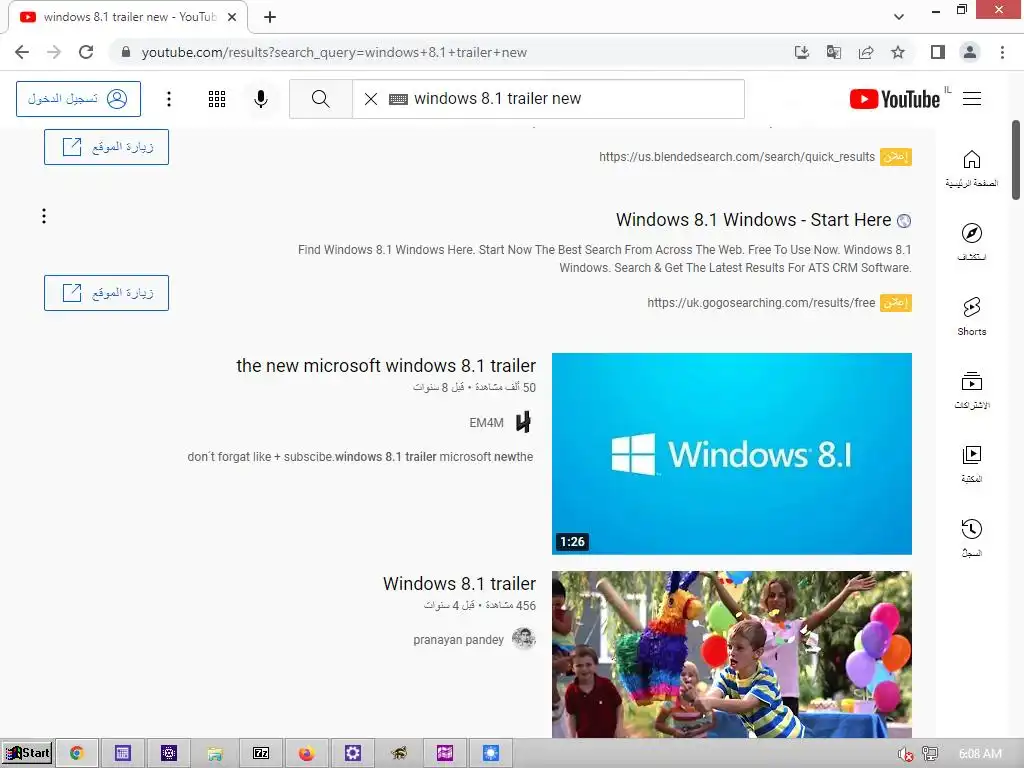Launch Firefox from the taskbar
Screen dimensions: 1024x768
[x=306, y=753]
